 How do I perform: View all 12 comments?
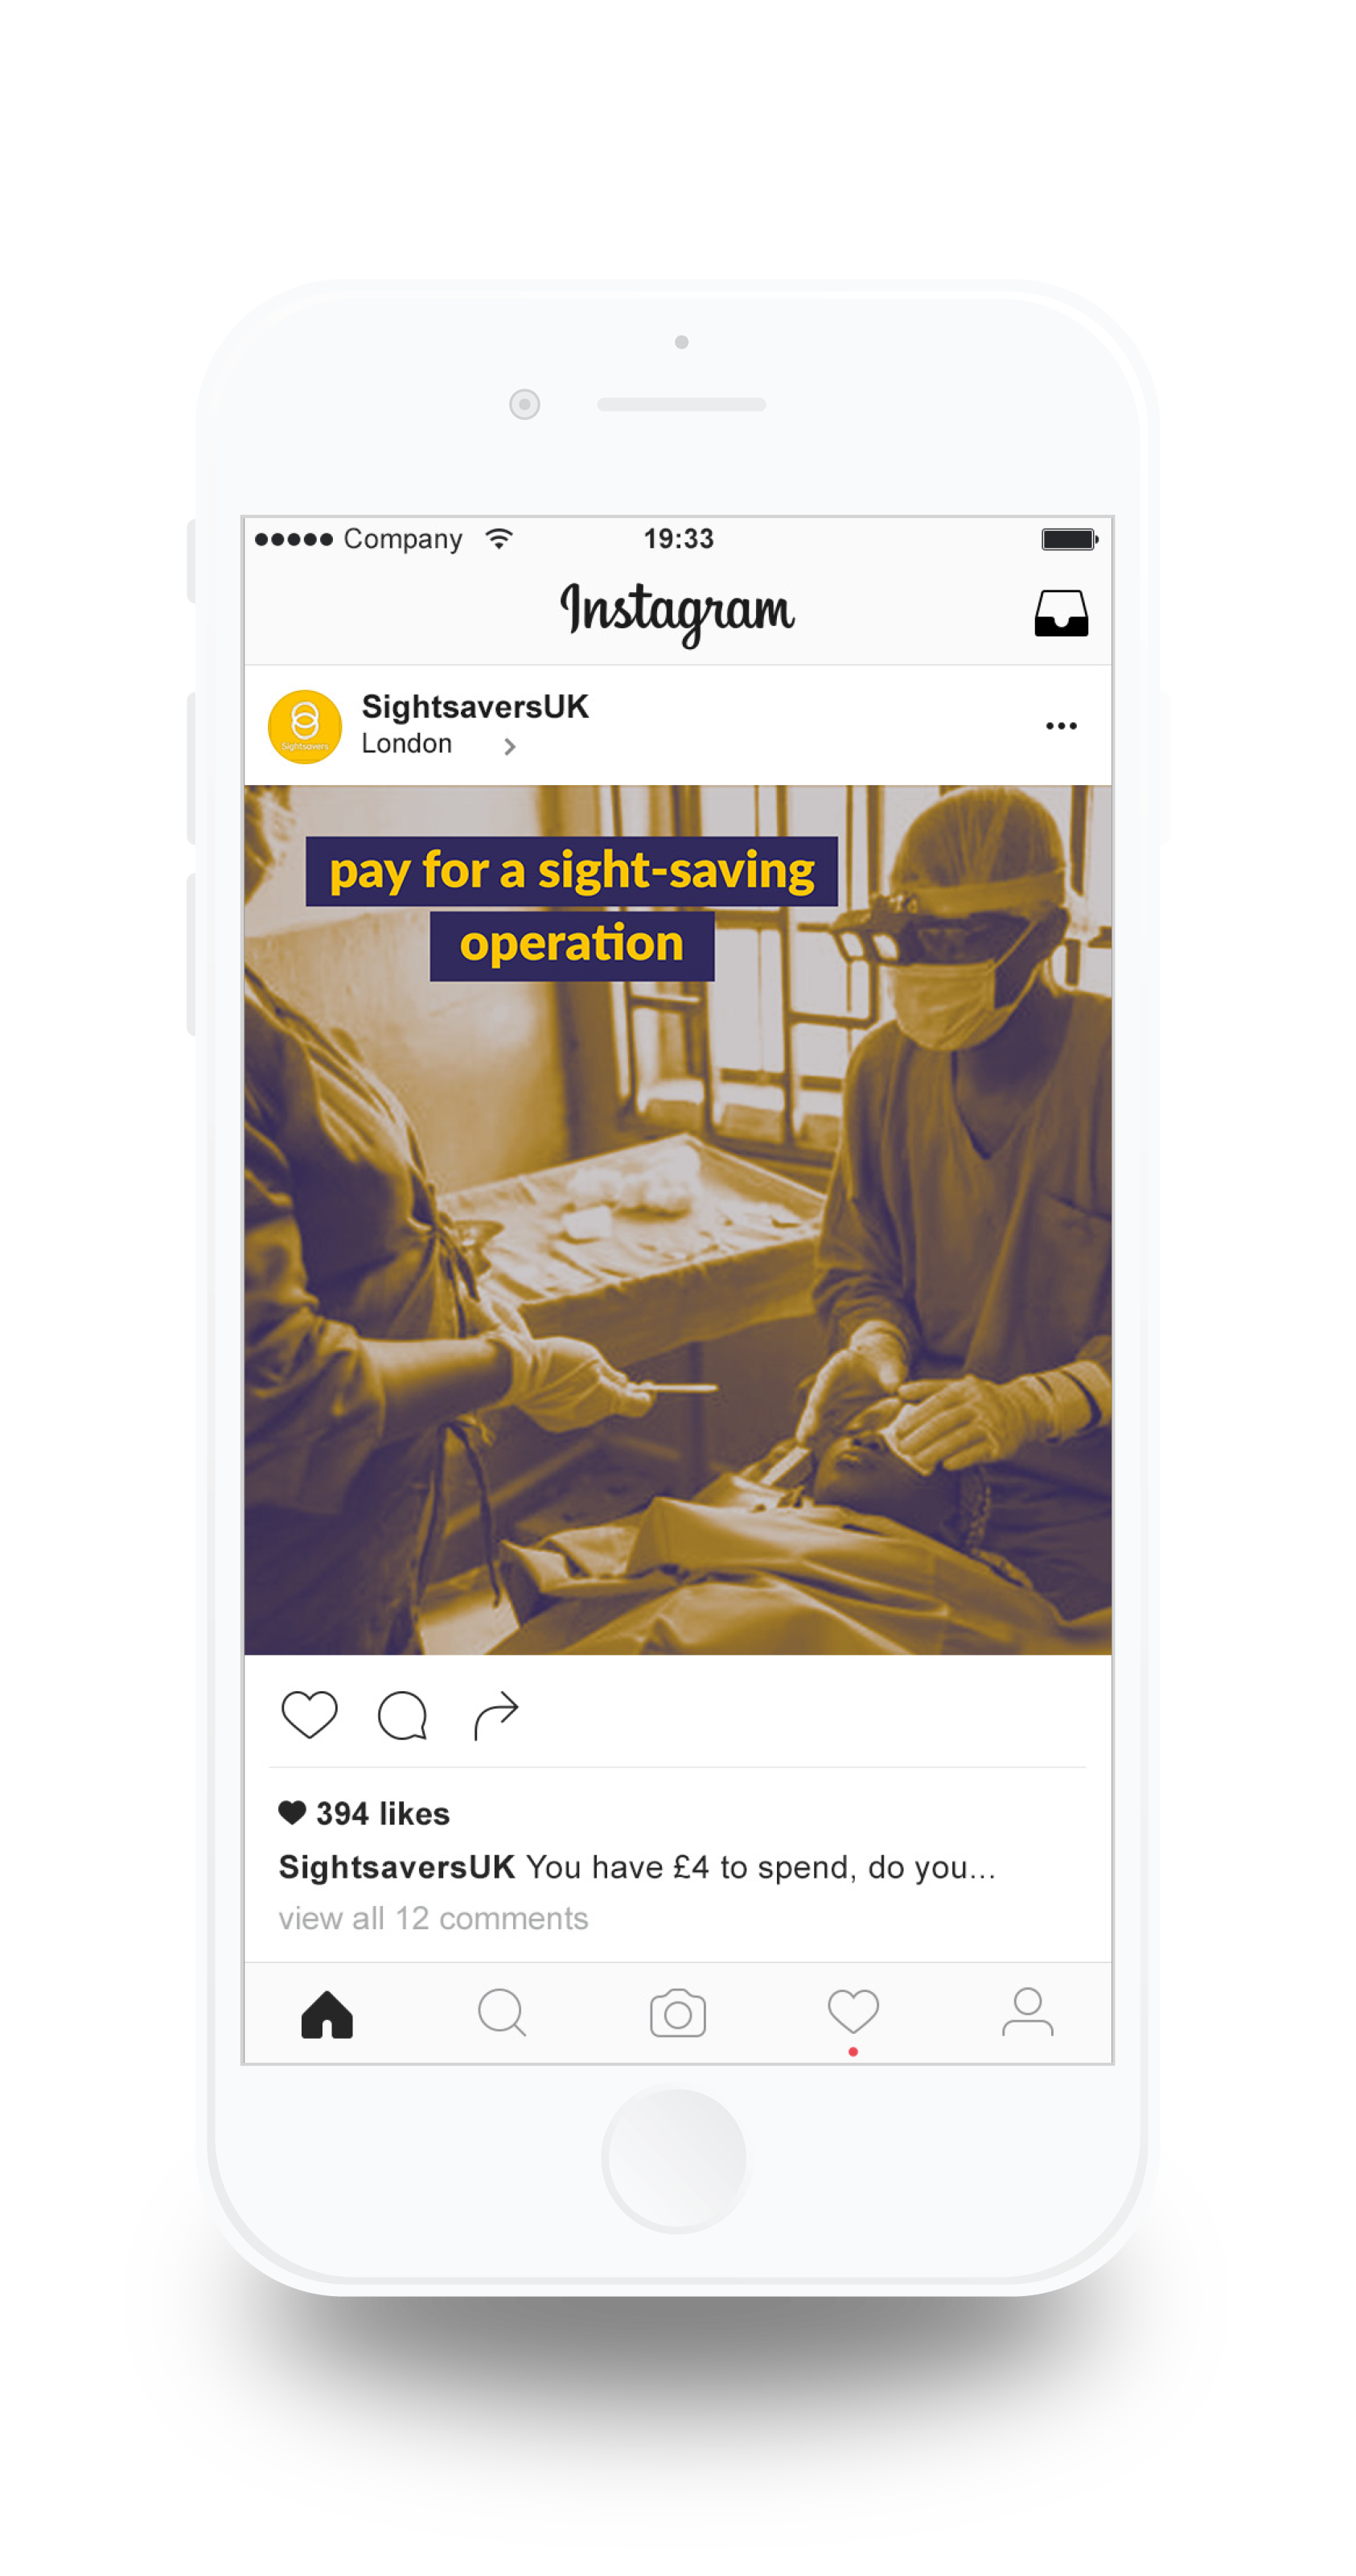coord(433,1918)
